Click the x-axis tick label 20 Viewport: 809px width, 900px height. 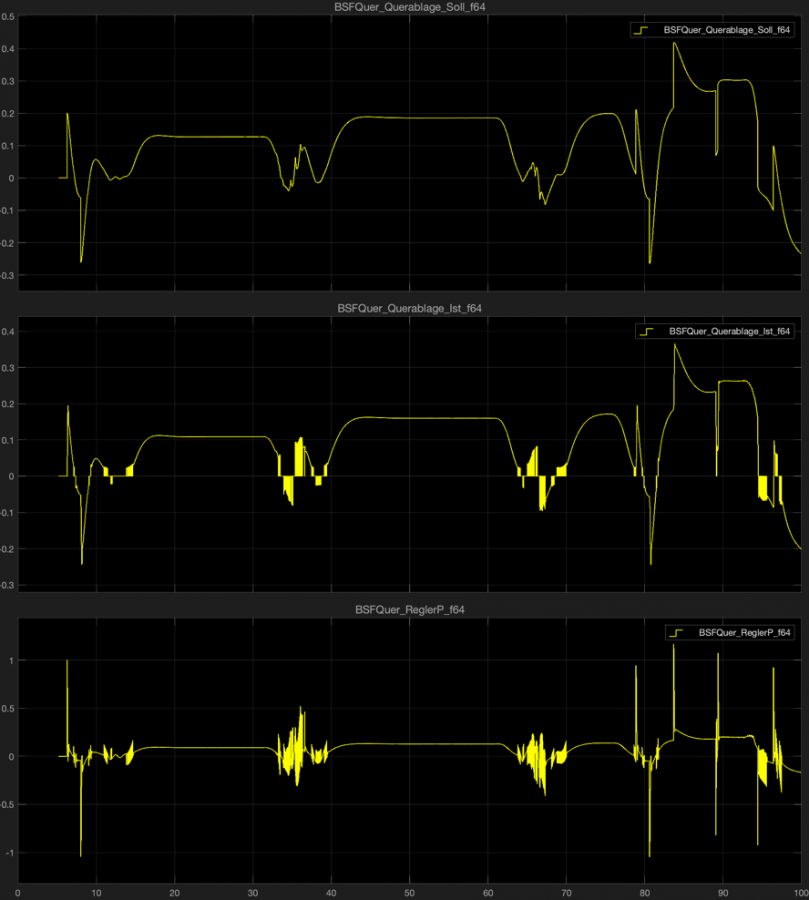174,891
